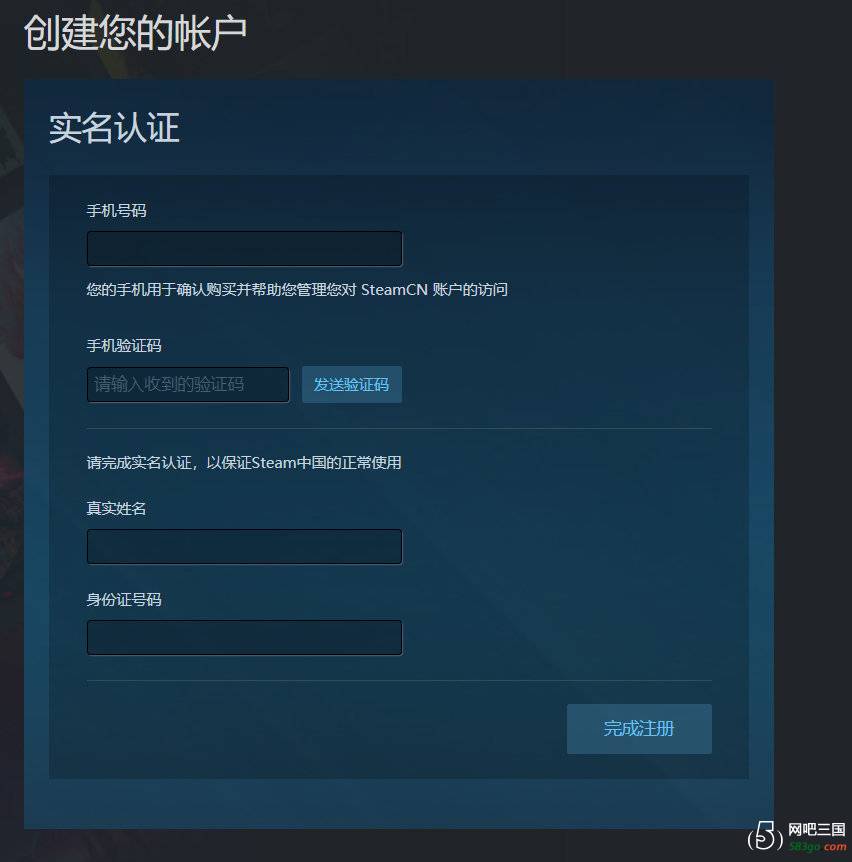Click the 网吧三国 watermark text
Image resolution: width=852 pixels, height=862 pixels.
click(816, 829)
